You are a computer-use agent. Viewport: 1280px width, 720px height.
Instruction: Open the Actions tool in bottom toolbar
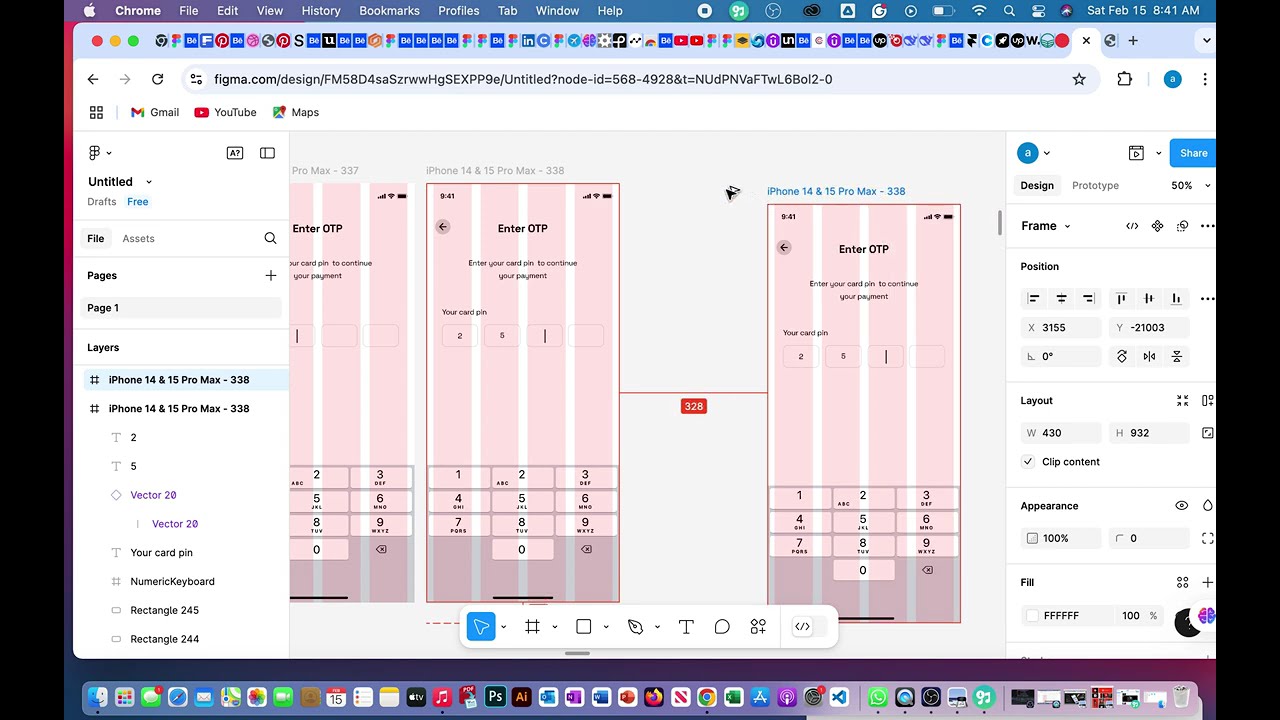point(758,627)
